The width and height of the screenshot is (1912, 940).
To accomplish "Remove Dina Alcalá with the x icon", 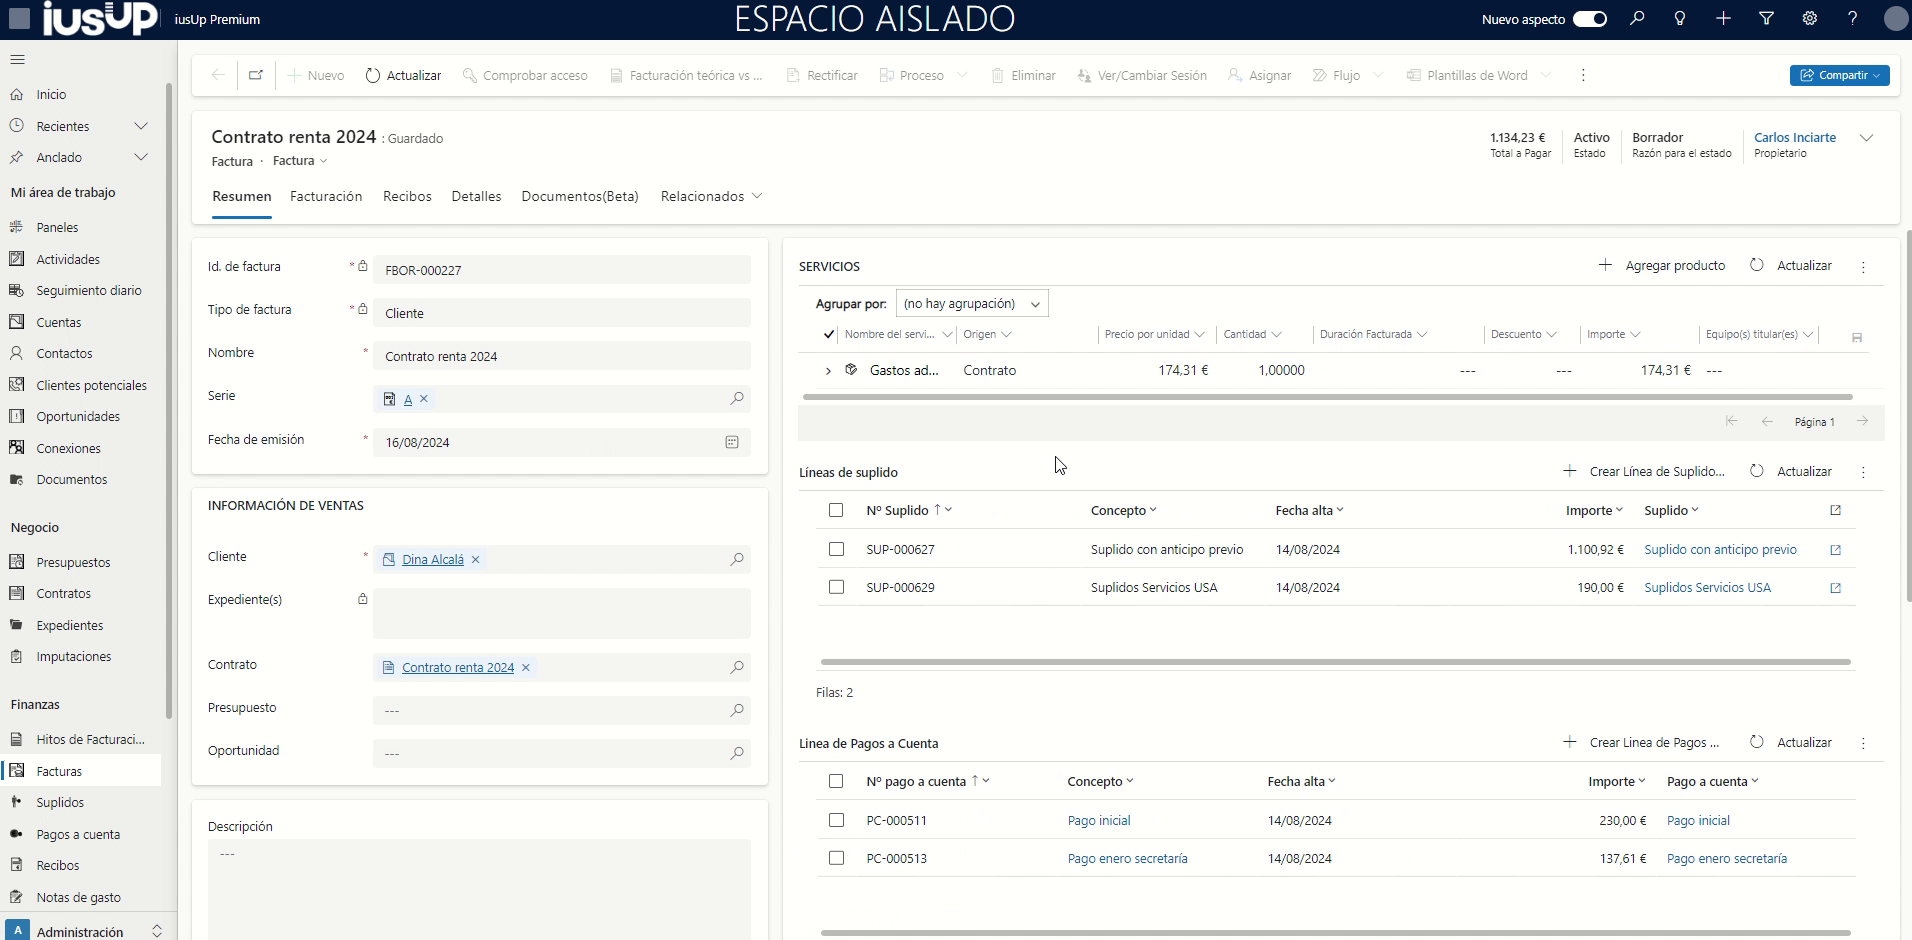I will pyautogui.click(x=476, y=560).
